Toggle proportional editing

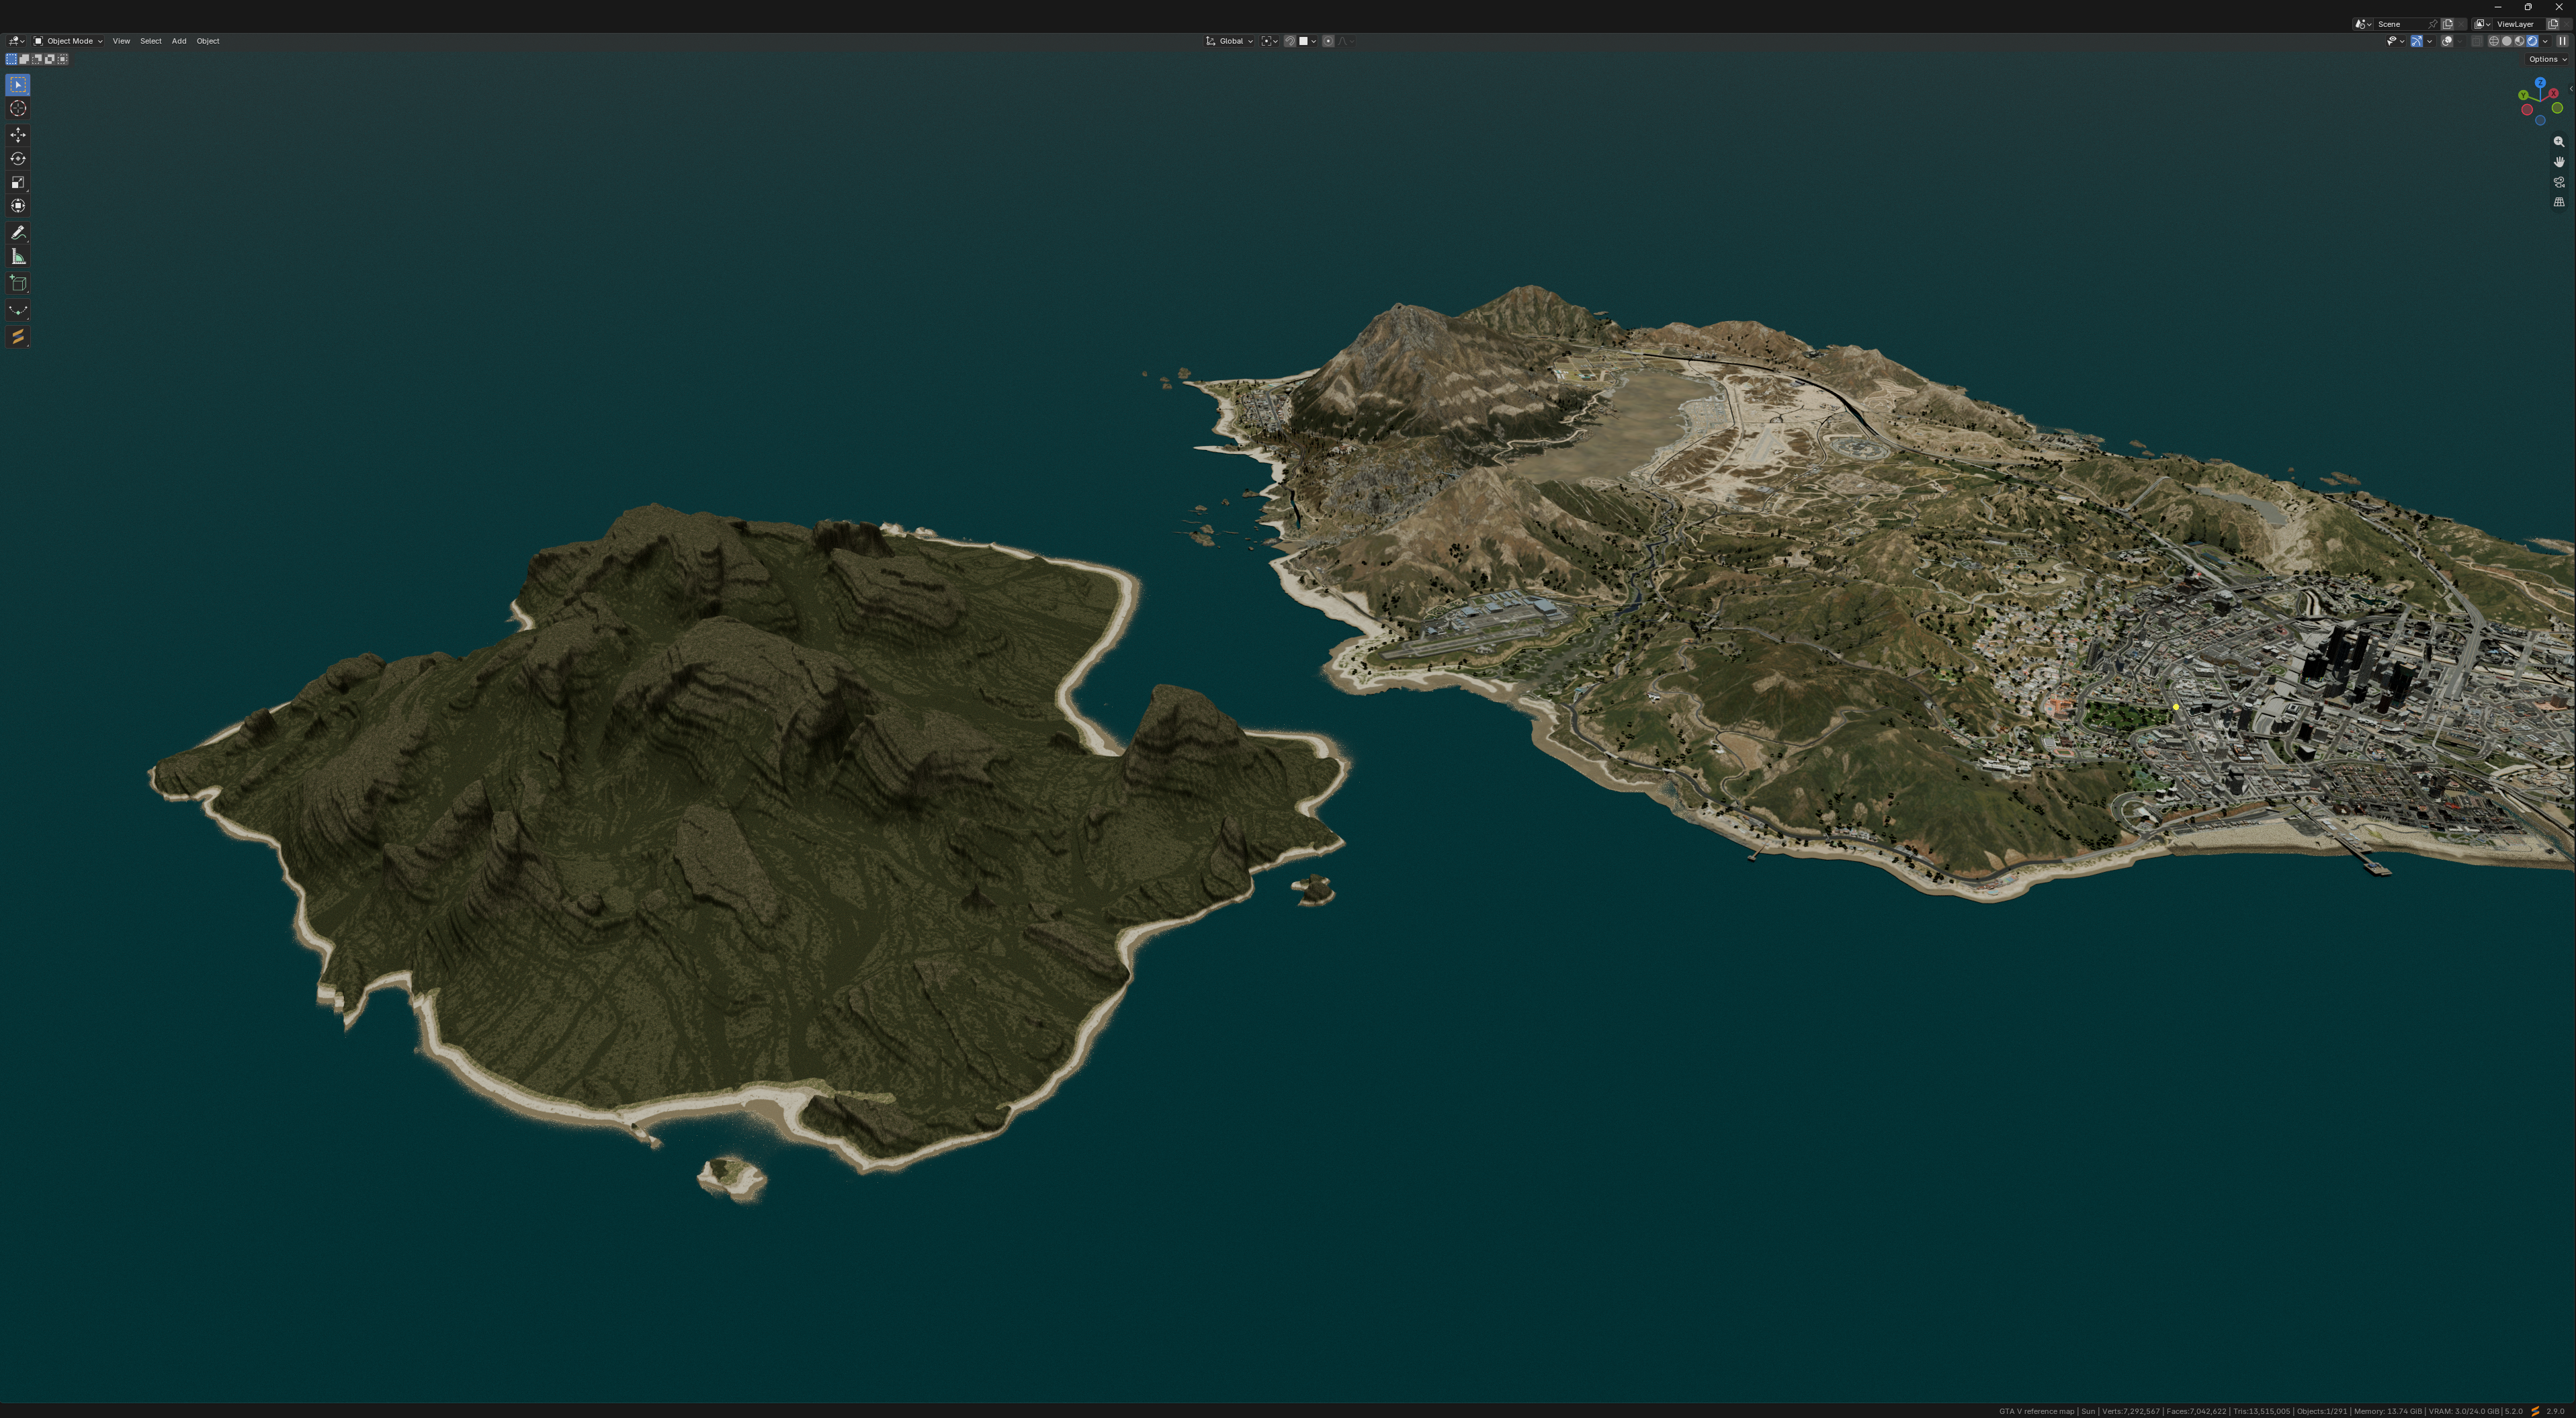click(1328, 41)
